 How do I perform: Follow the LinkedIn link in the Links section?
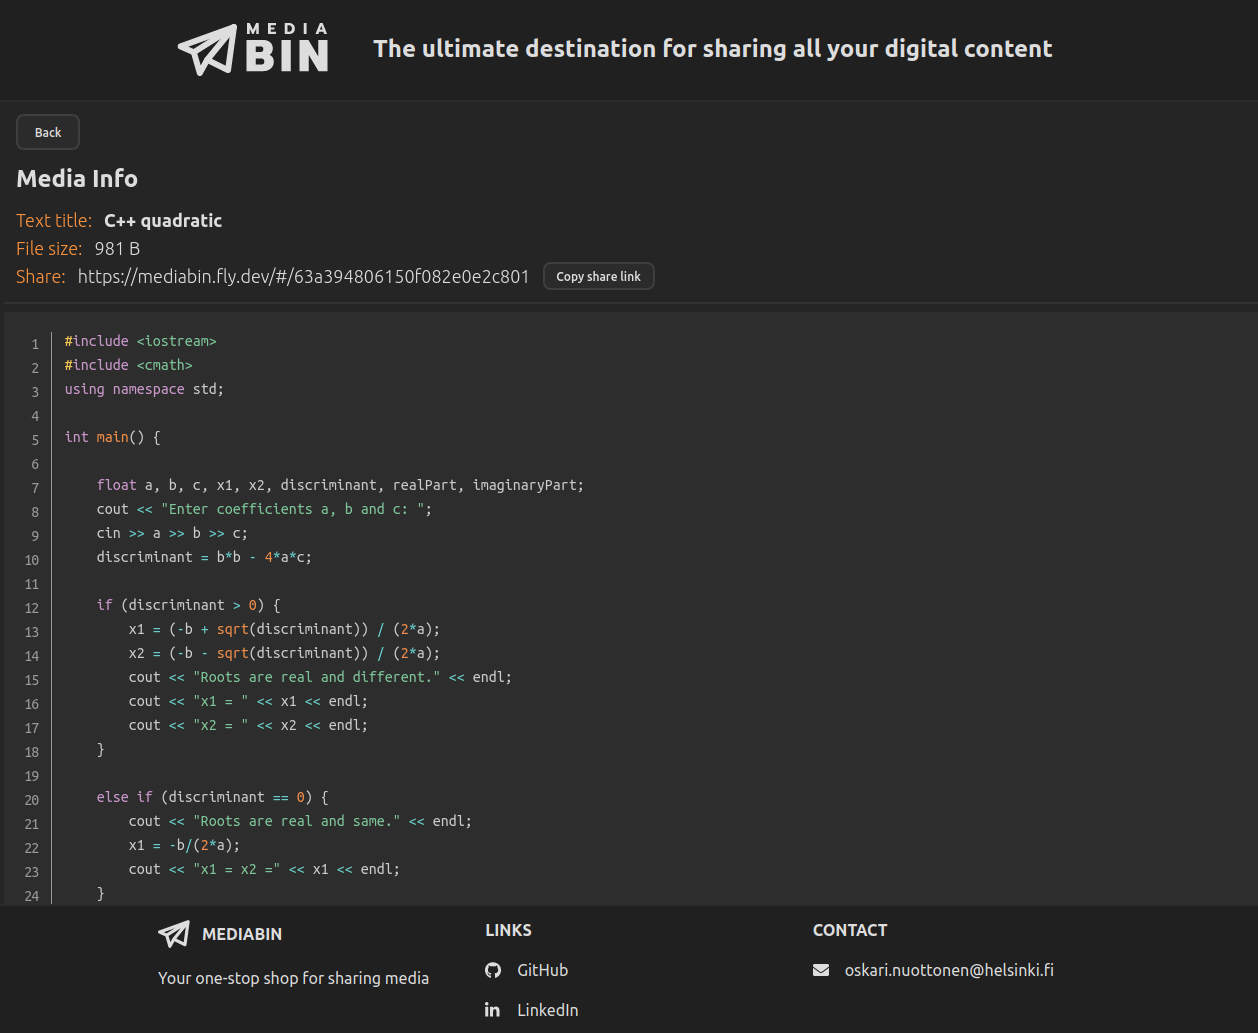click(x=547, y=1010)
